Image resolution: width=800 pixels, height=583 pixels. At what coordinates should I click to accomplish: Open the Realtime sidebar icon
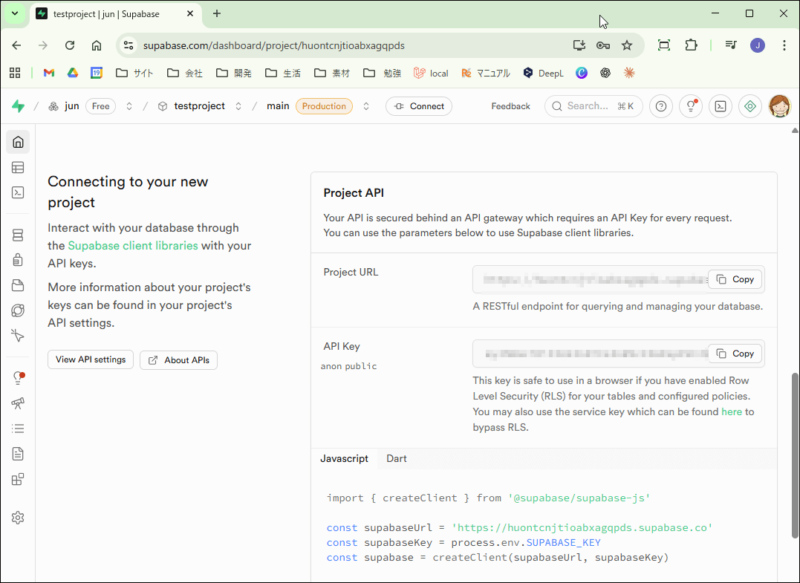[x=17, y=336]
